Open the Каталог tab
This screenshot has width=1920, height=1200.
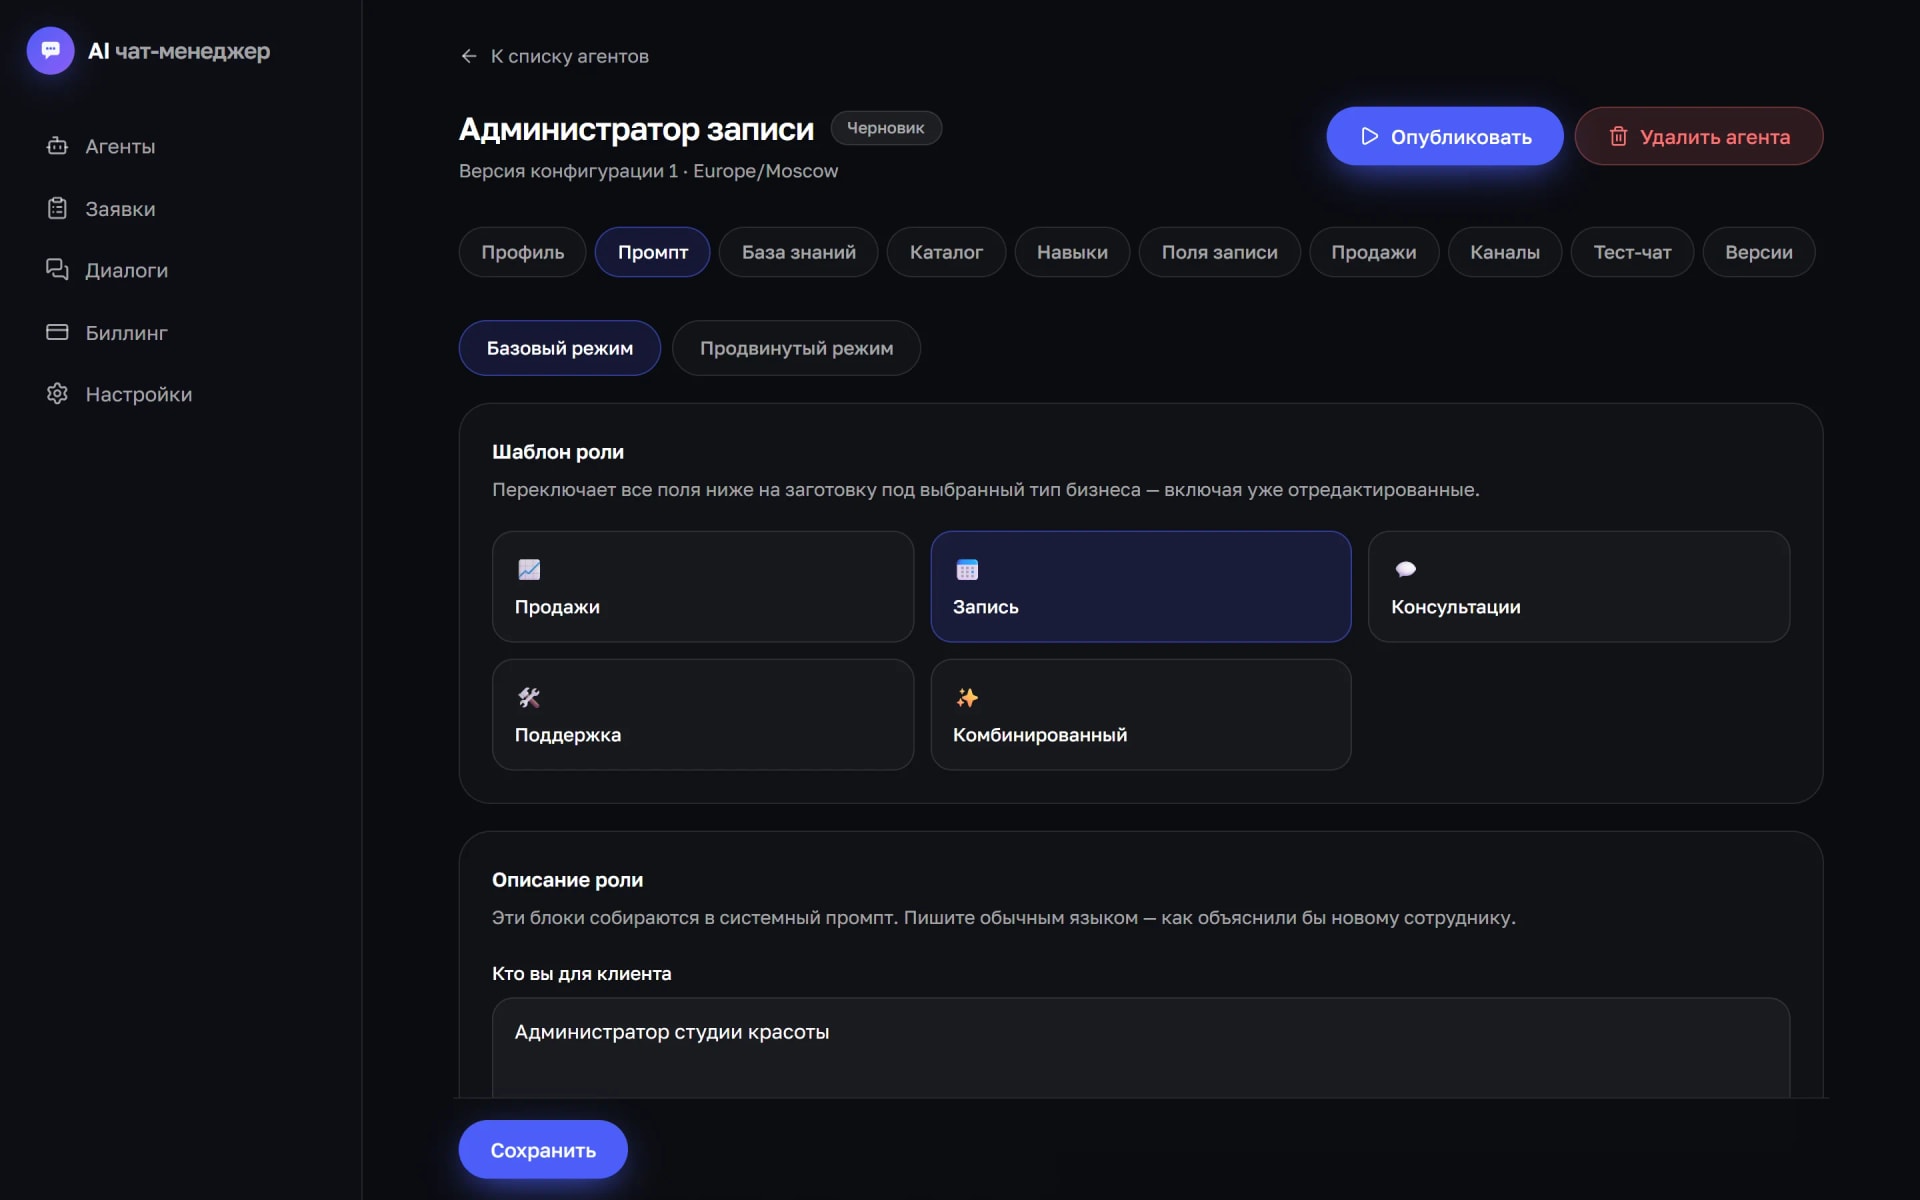point(946,252)
